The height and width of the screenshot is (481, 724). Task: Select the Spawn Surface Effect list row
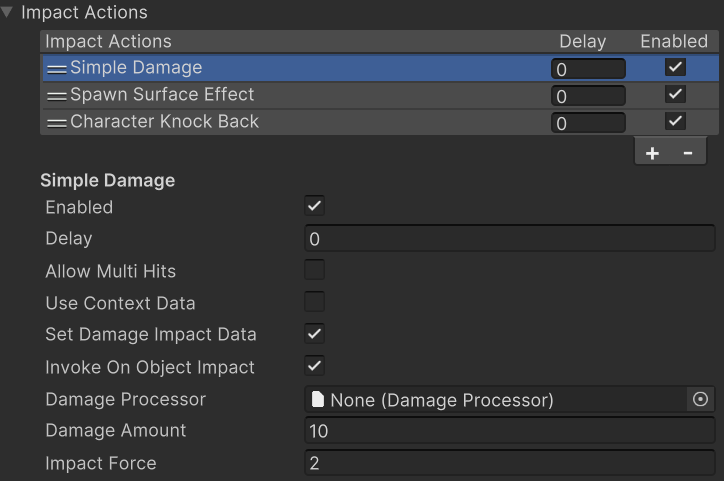(300, 95)
